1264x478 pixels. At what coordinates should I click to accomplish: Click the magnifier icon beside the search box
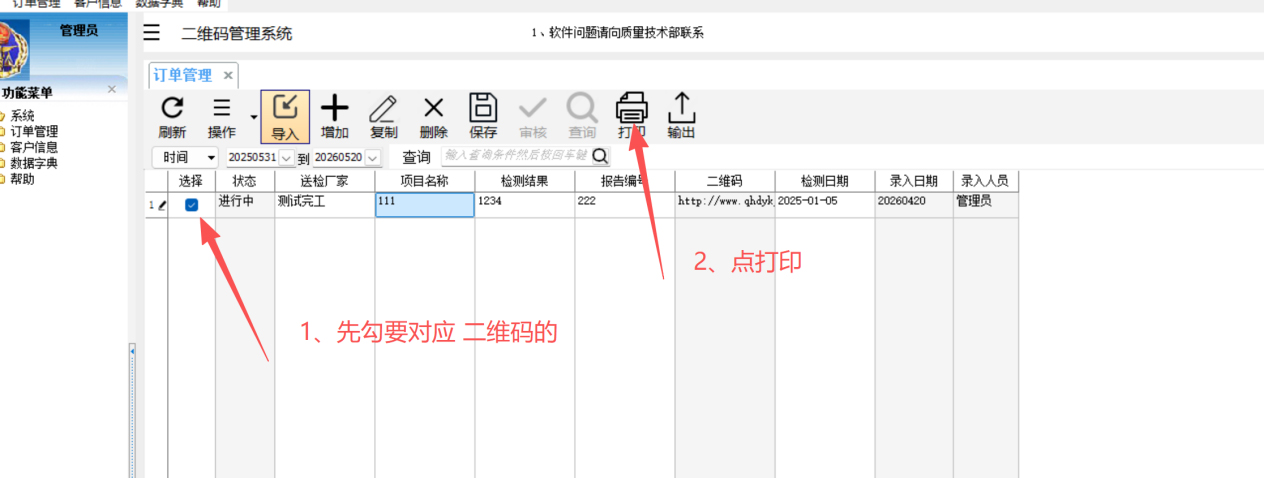tap(600, 156)
